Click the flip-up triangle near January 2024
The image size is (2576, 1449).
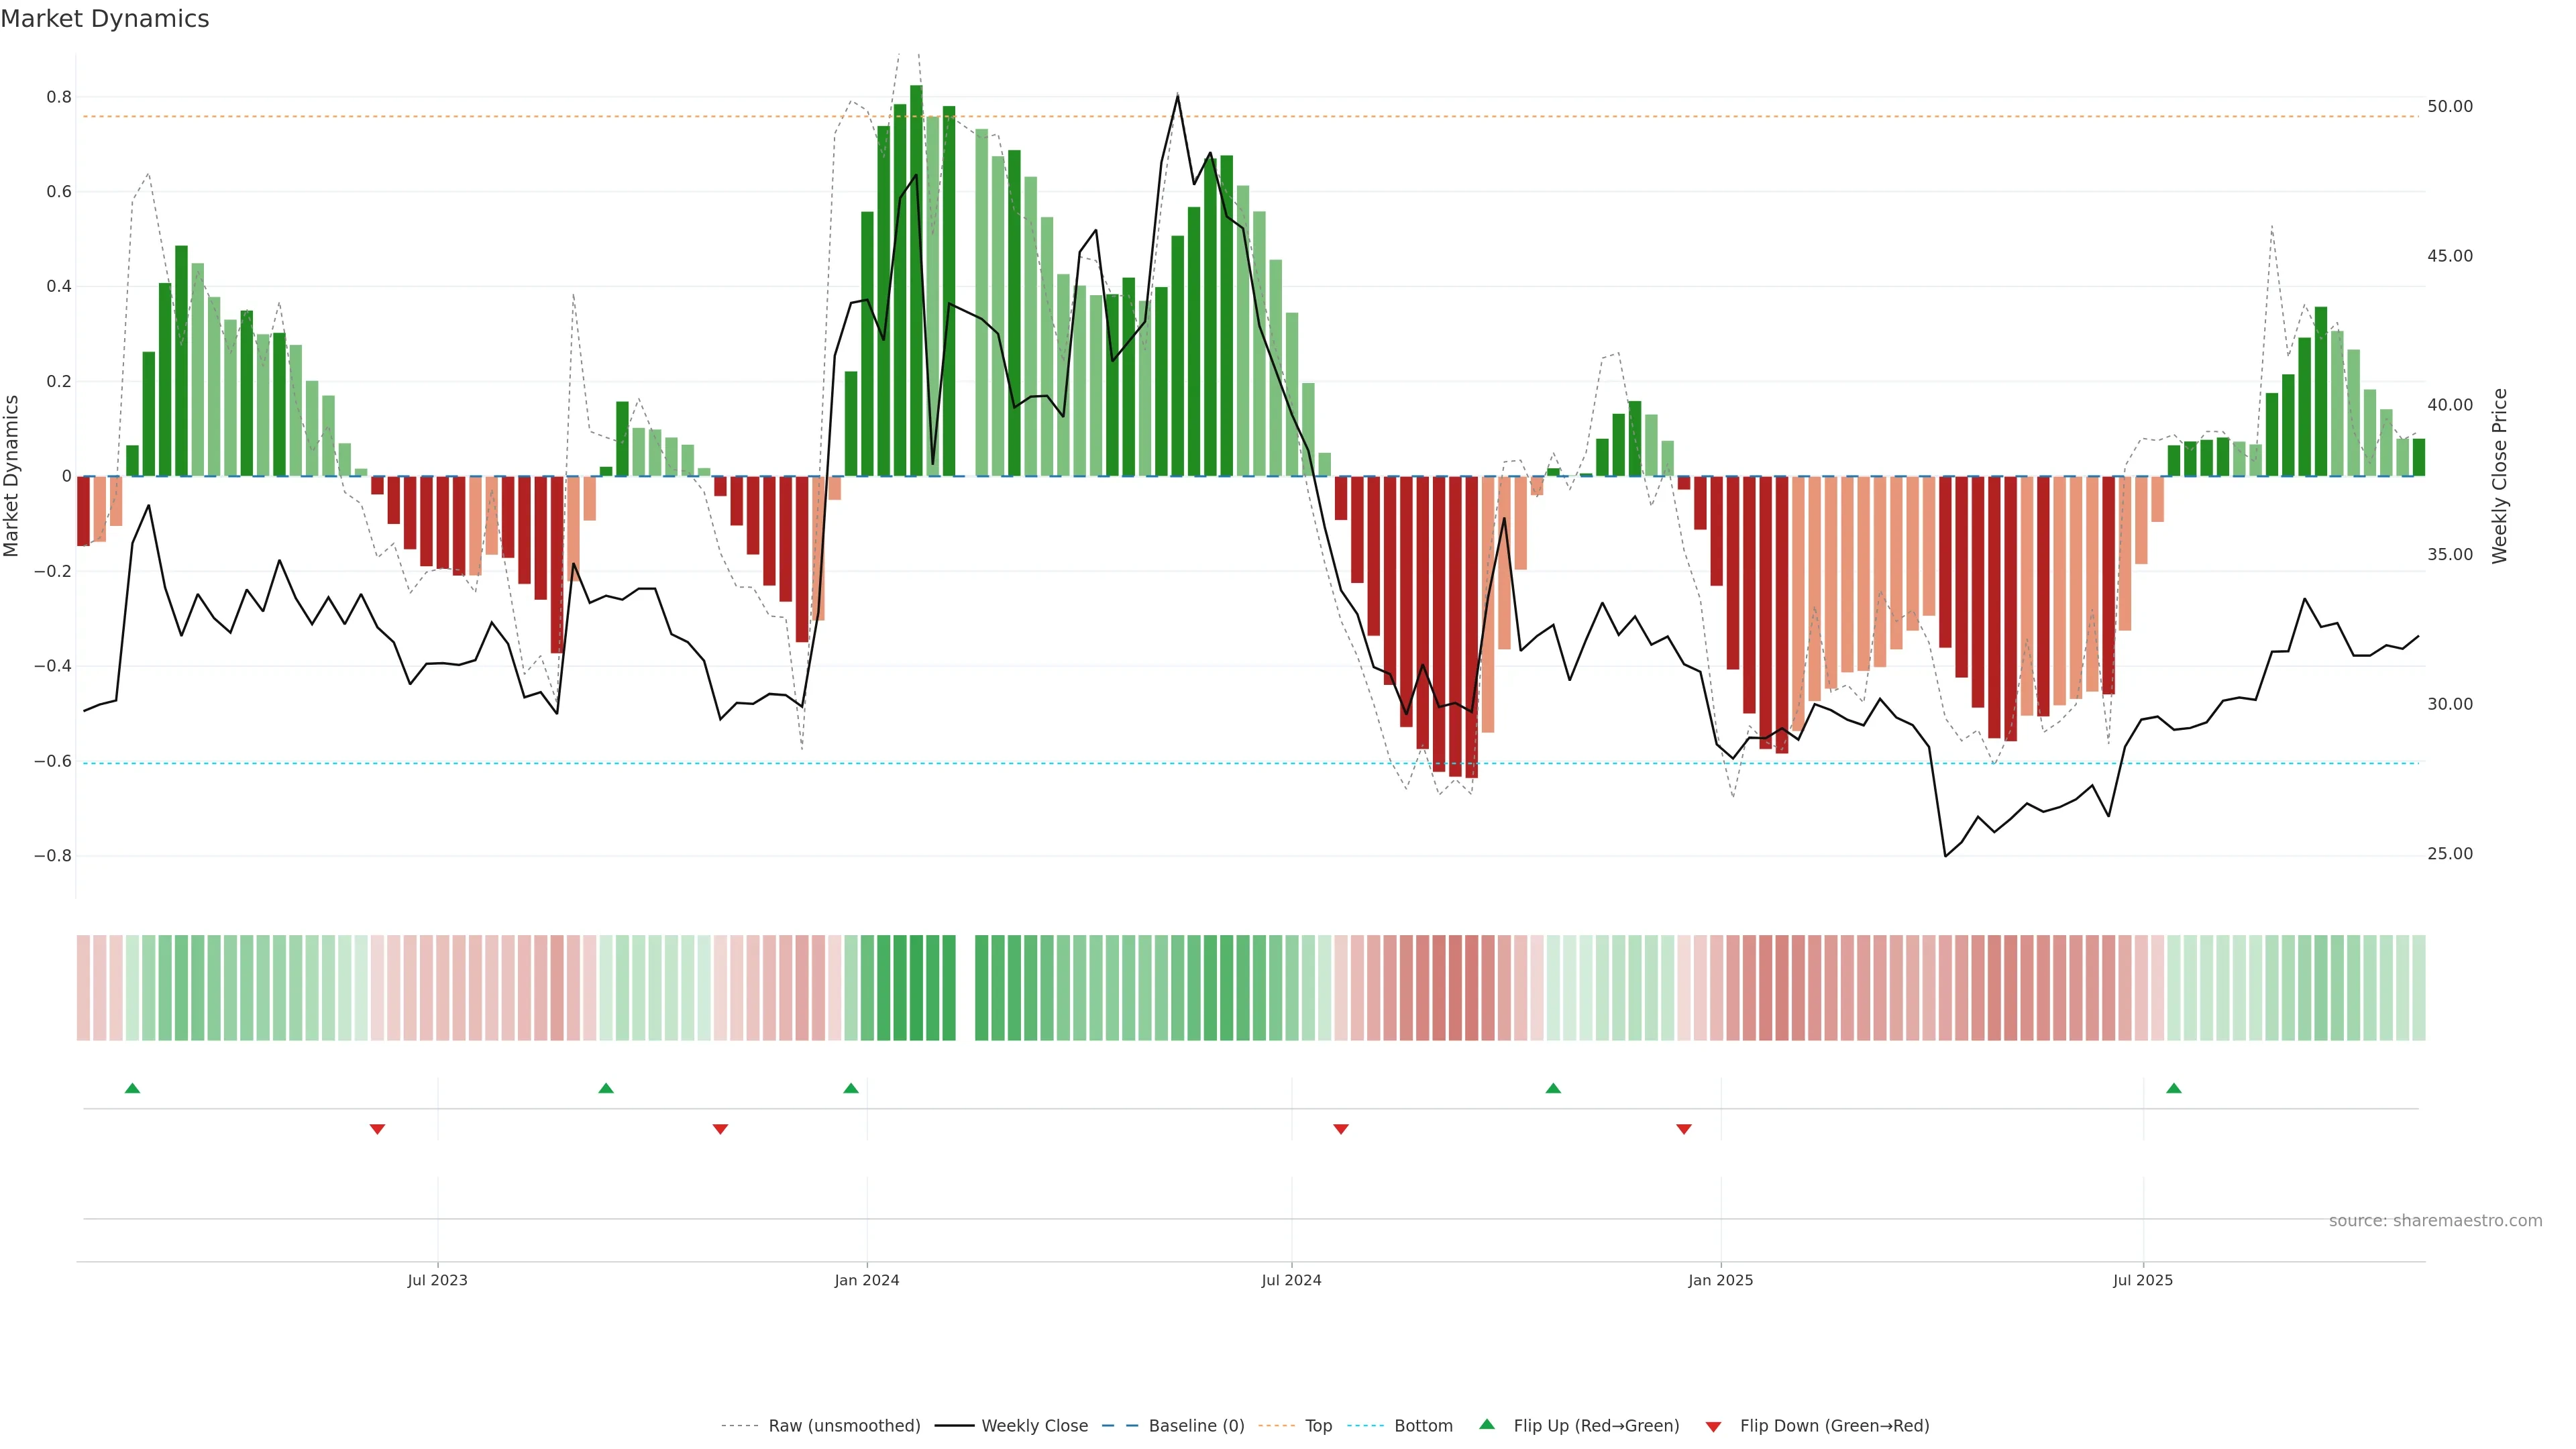coord(851,1088)
